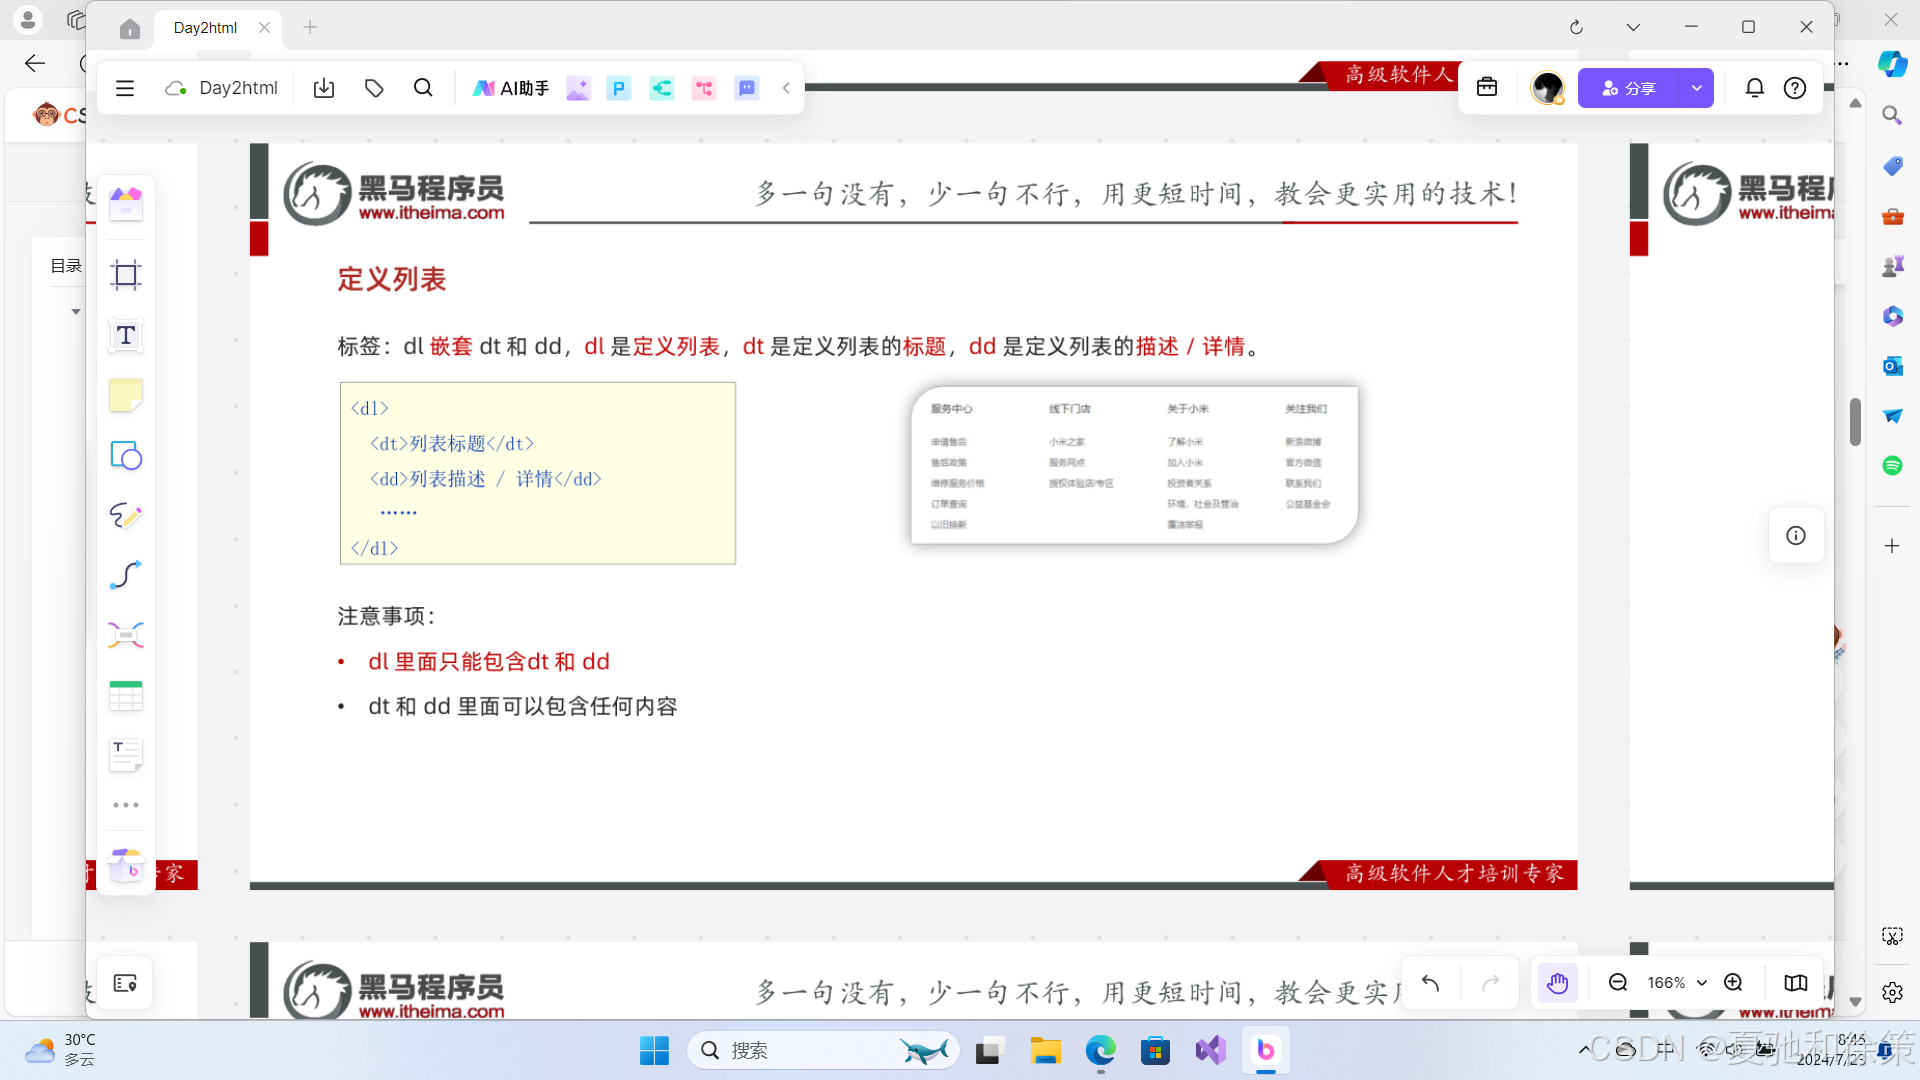
Task: Switch to the Day2html tab
Action: pyautogui.click(x=205, y=27)
